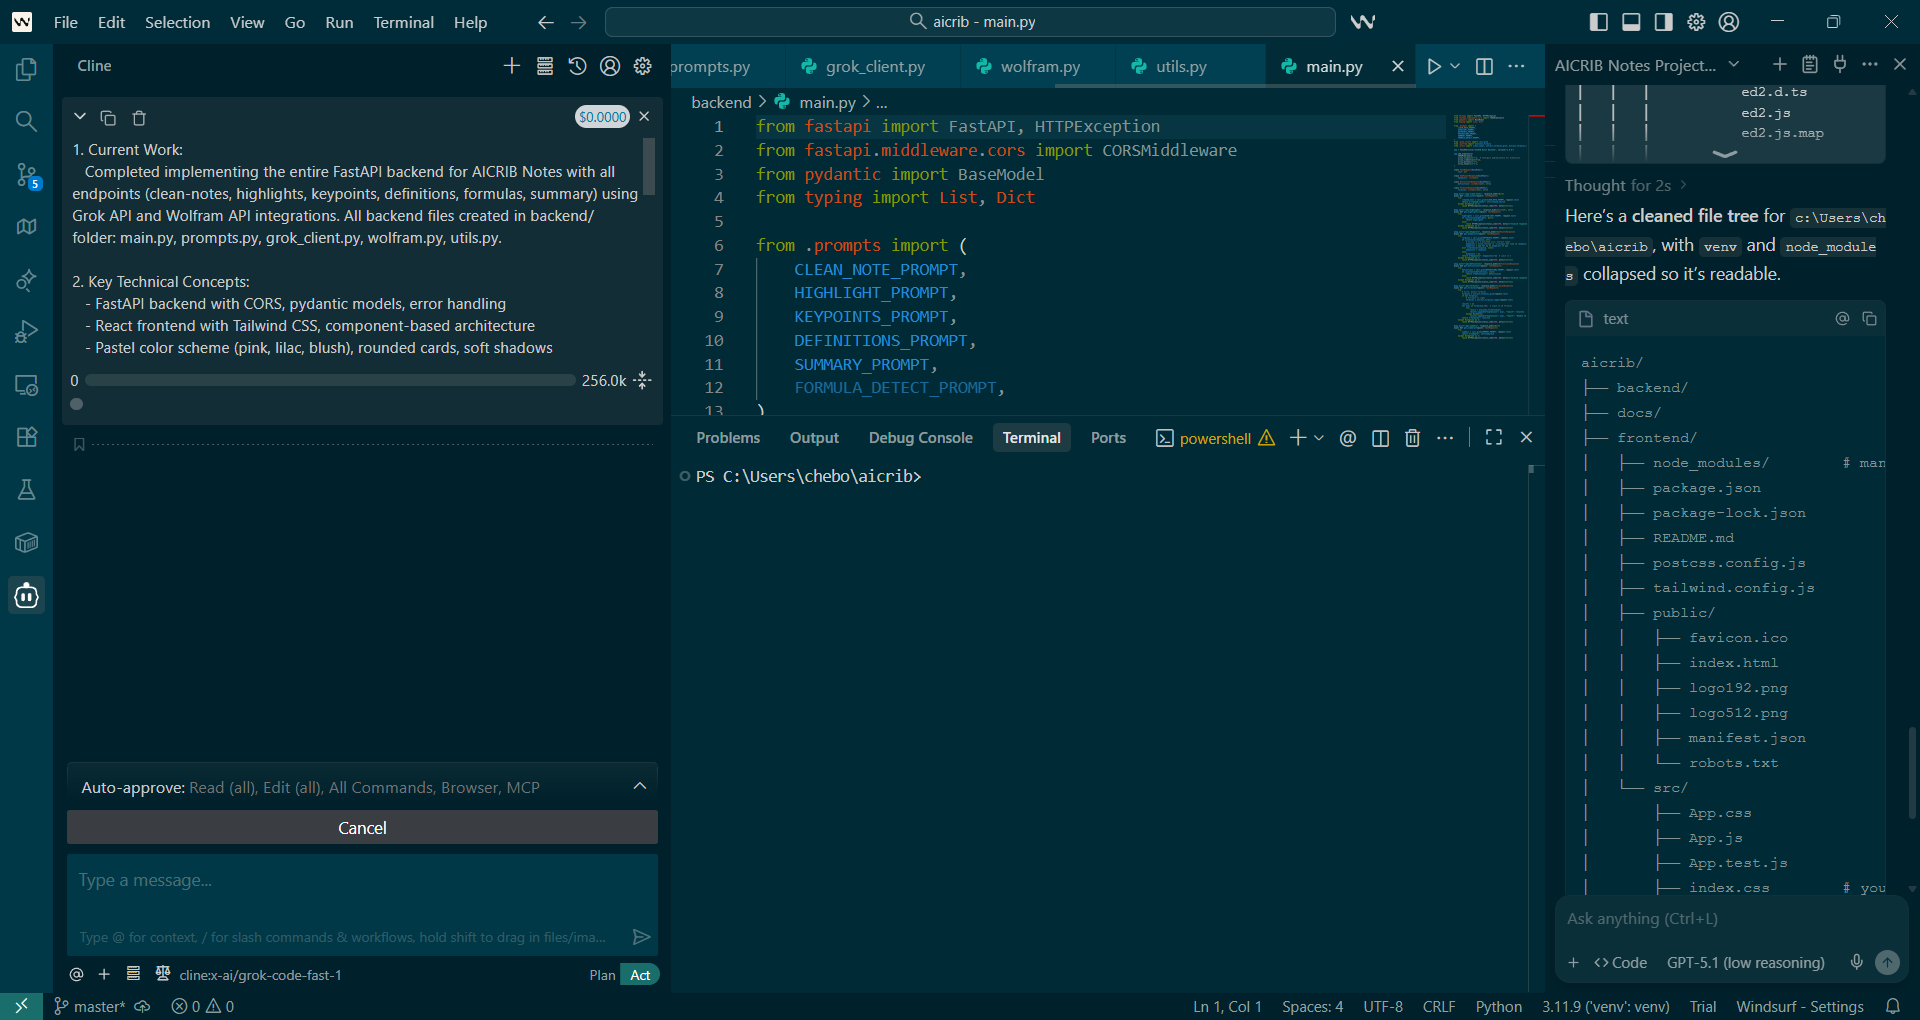Split the editor right
This screenshot has height=1020, width=1920.
pos(1484,66)
